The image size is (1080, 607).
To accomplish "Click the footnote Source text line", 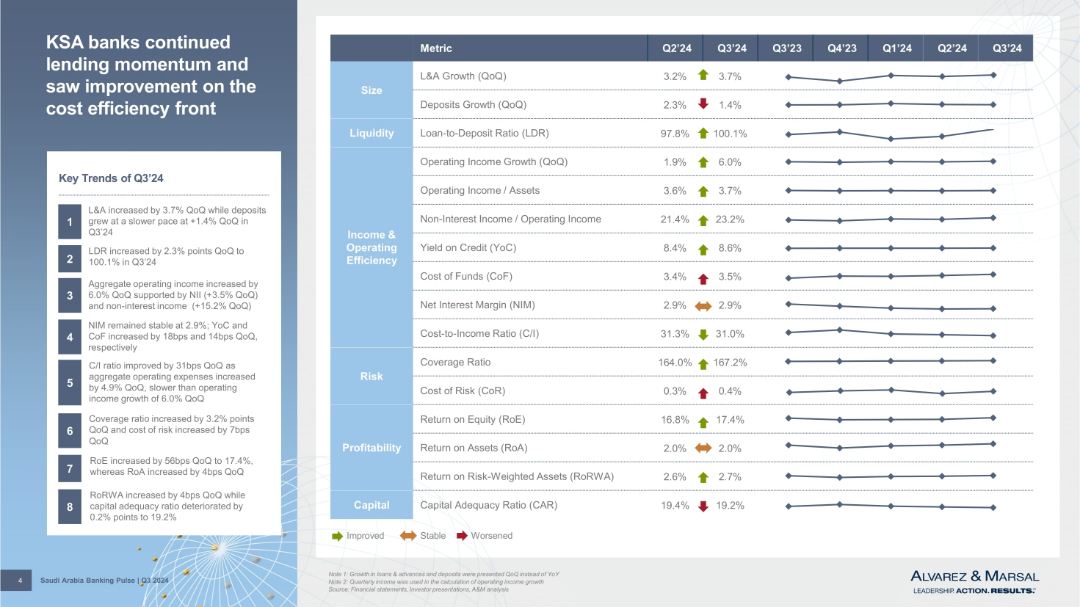I will pyautogui.click(x=419, y=590).
